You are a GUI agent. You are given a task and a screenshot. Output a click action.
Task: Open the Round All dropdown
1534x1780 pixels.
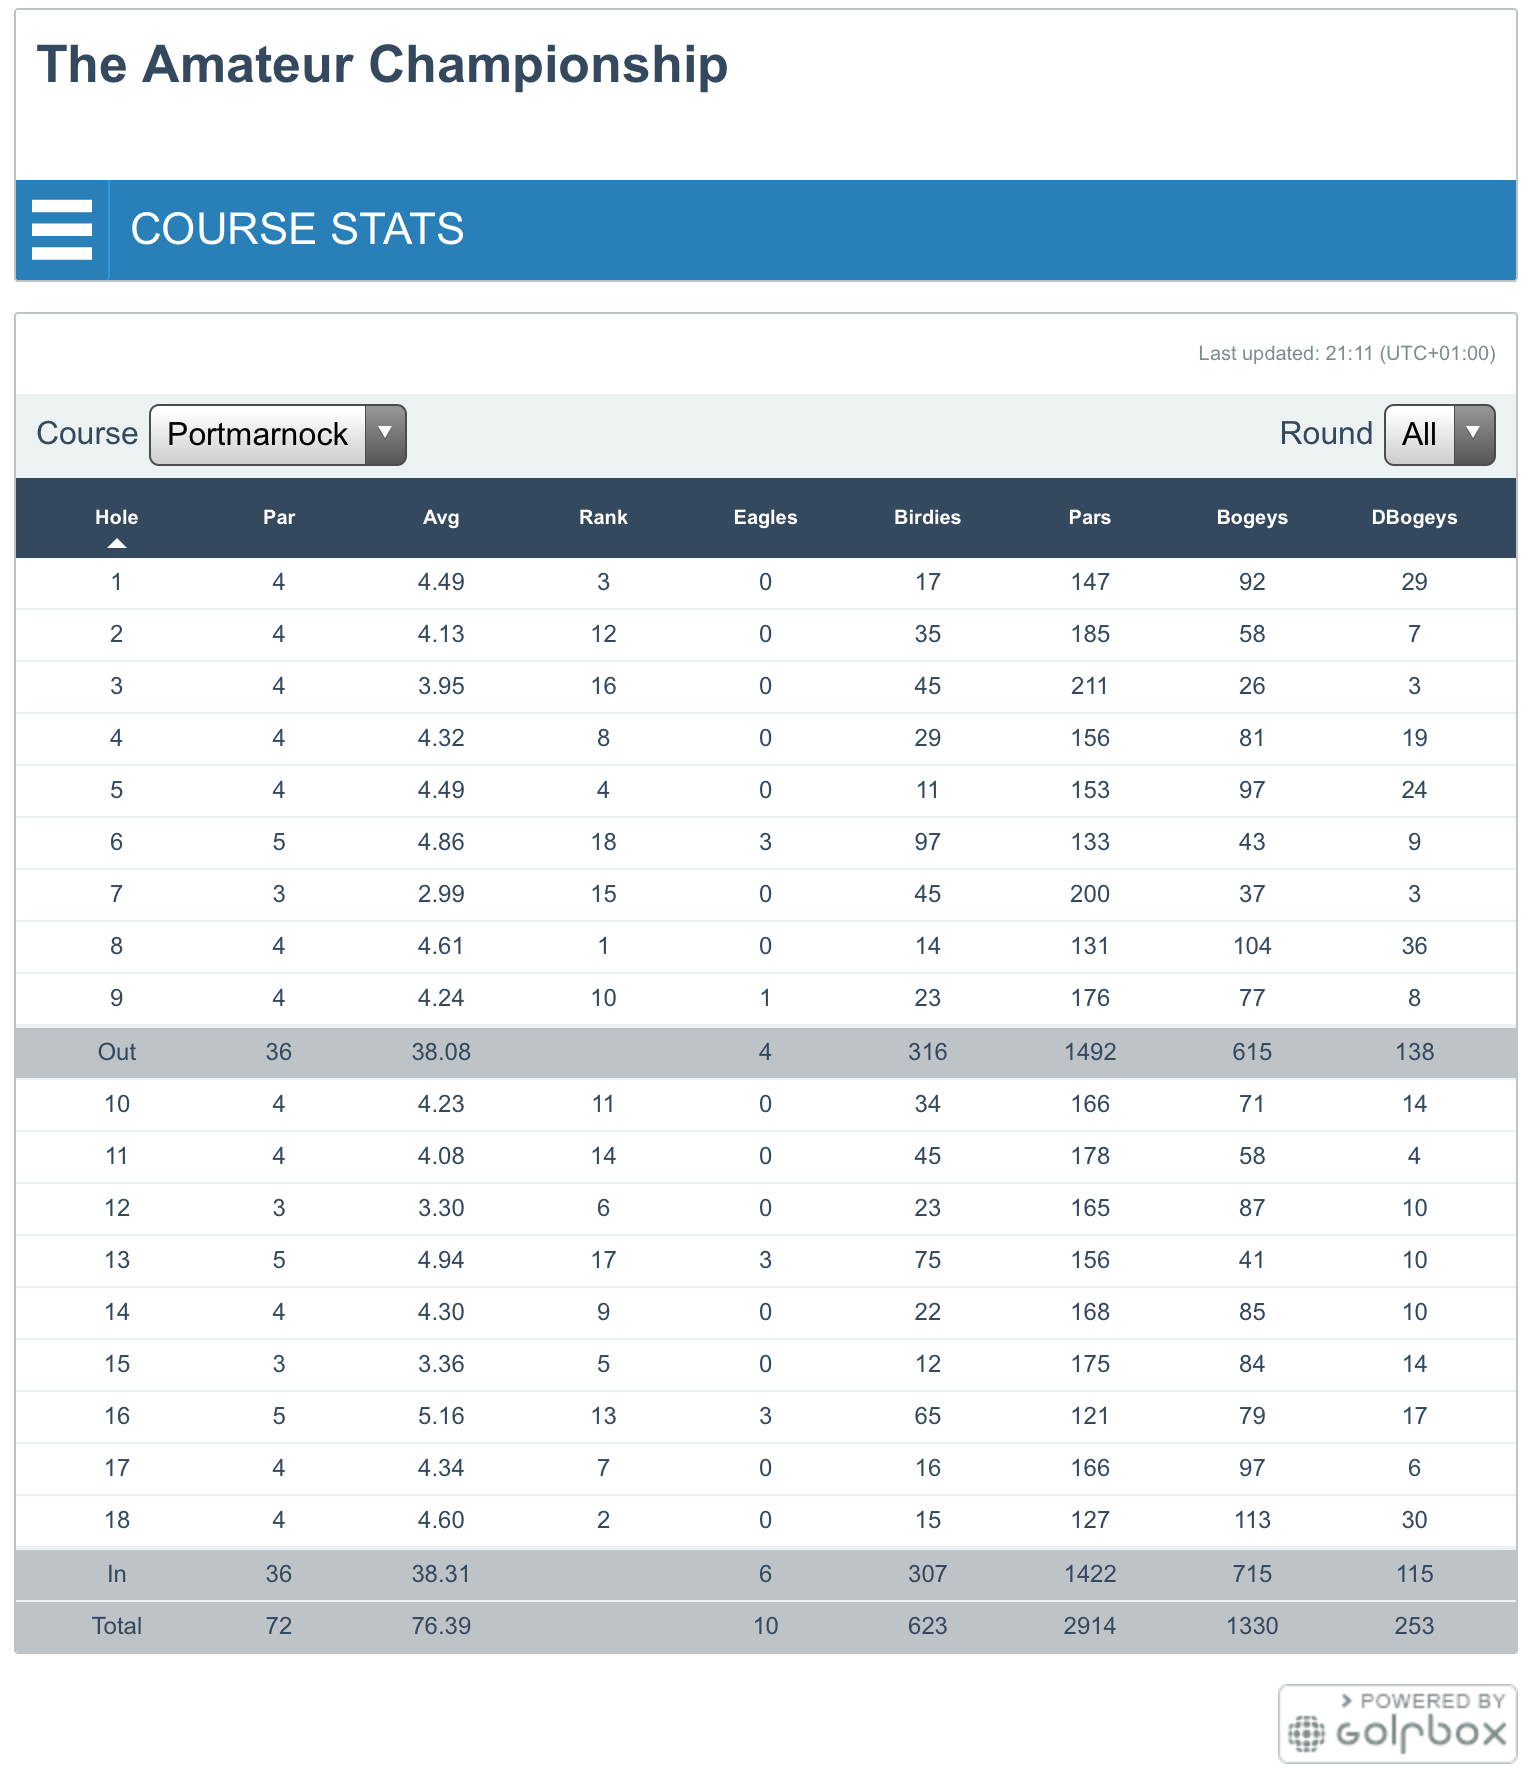pos(1438,435)
